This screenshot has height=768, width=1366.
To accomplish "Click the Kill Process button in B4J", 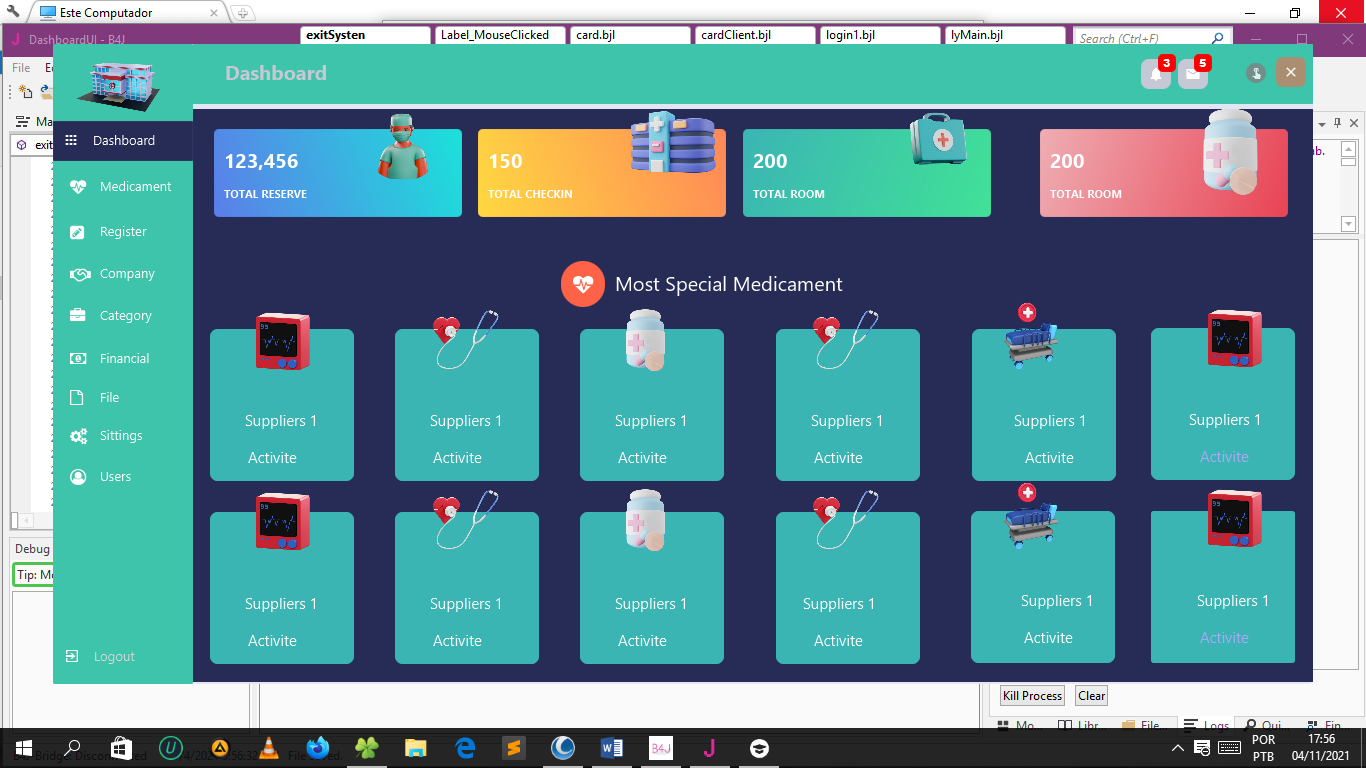I will pyautogui.click(x=1032, y=696).
